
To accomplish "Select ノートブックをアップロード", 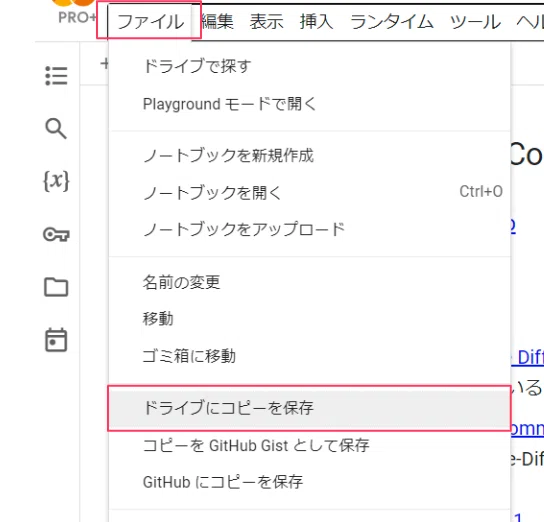I will point(309,229).
